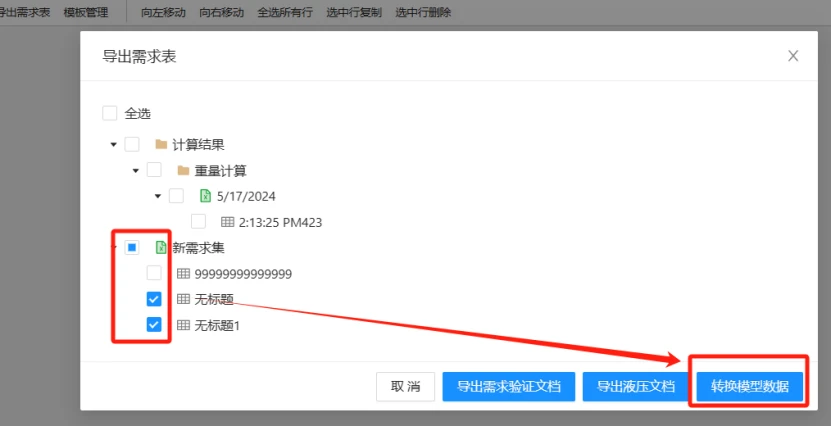831x426 pixels.
Task: Click 全选所有行 in the top toolbar
Action: [x=285, y=12]
